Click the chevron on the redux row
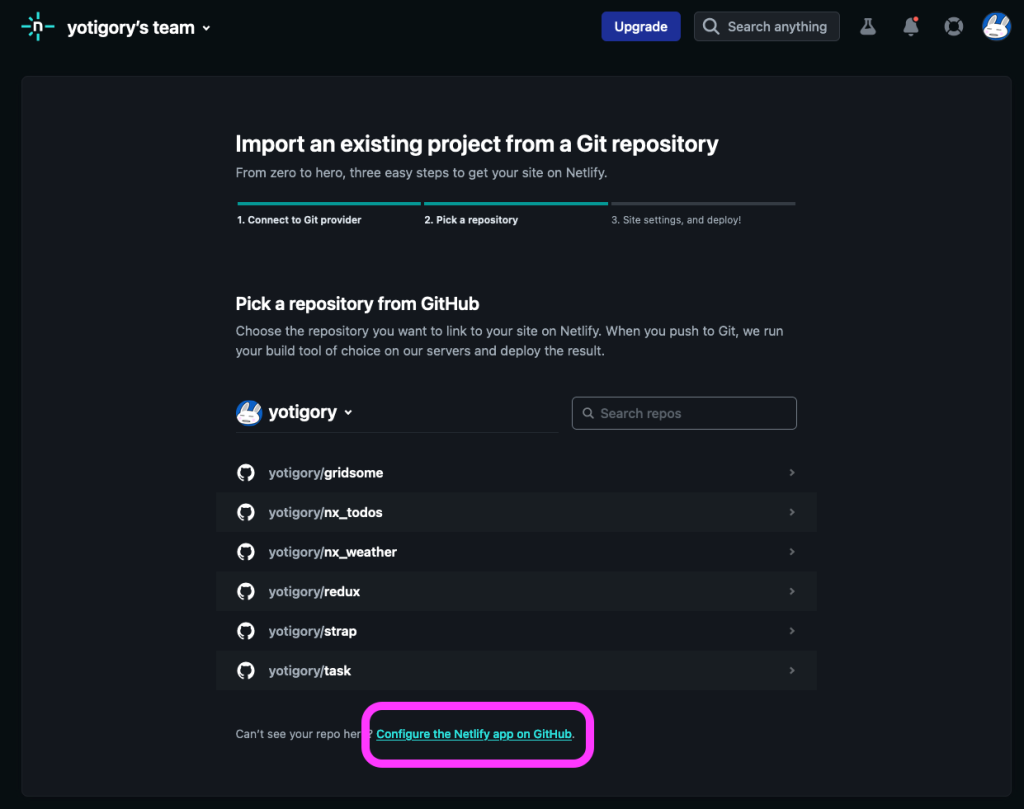 pos(792,591)
